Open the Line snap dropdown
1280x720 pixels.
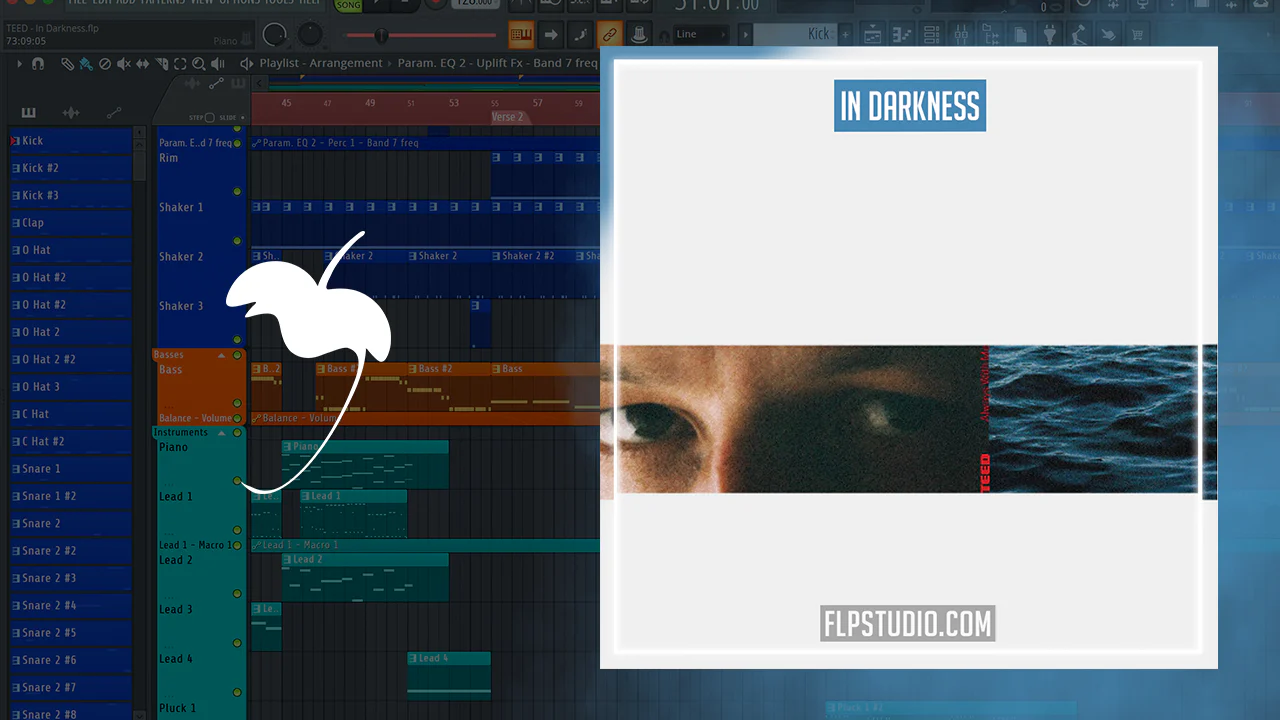701,35
